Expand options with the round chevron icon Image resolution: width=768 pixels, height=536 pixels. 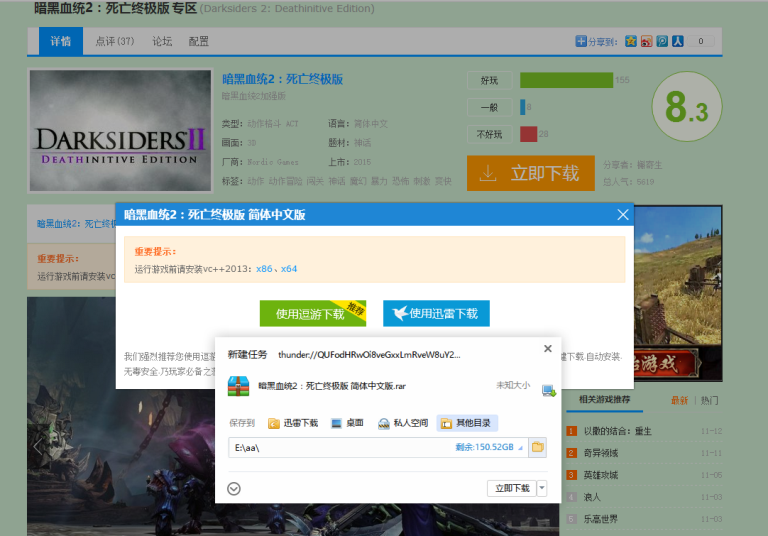coord(234,488)
